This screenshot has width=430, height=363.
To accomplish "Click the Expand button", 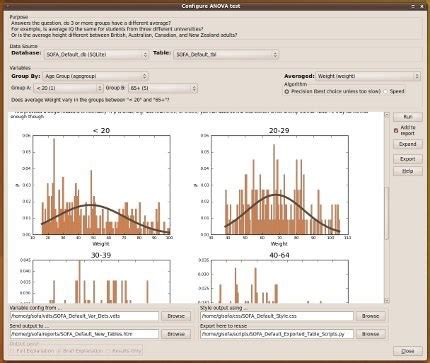I will click(x=408, y=144).
